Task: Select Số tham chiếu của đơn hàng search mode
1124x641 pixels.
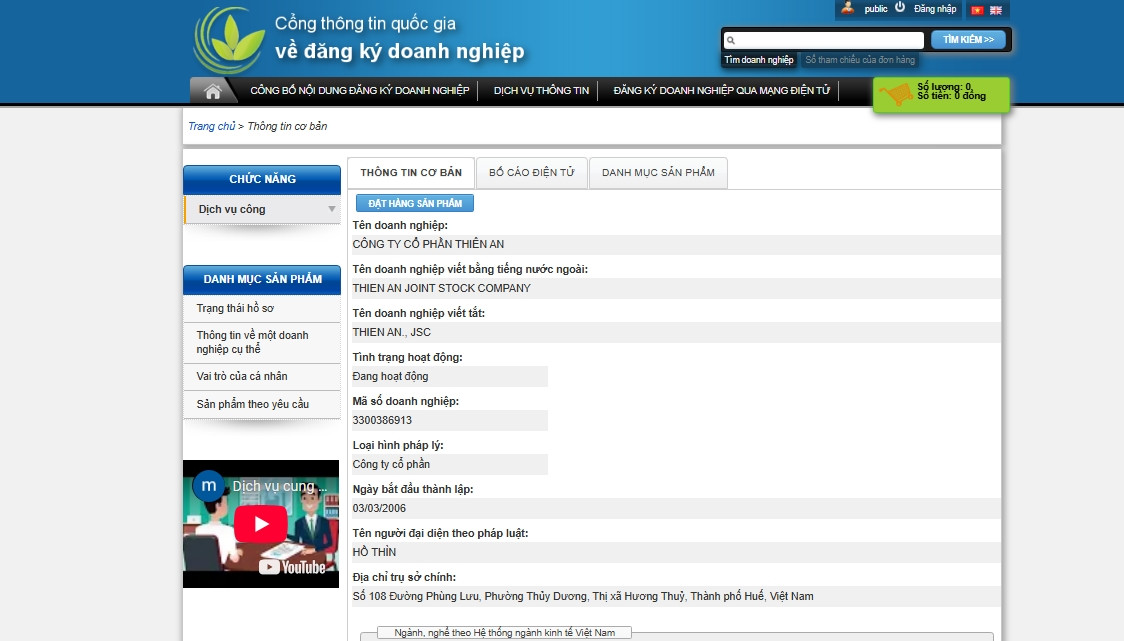Action: coord(860,60)
